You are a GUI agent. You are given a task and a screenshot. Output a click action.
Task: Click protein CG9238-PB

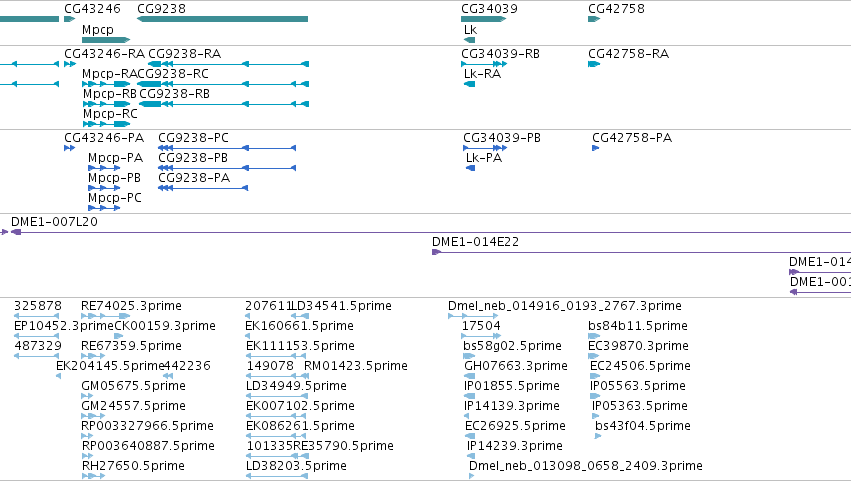tap(193, 158)
